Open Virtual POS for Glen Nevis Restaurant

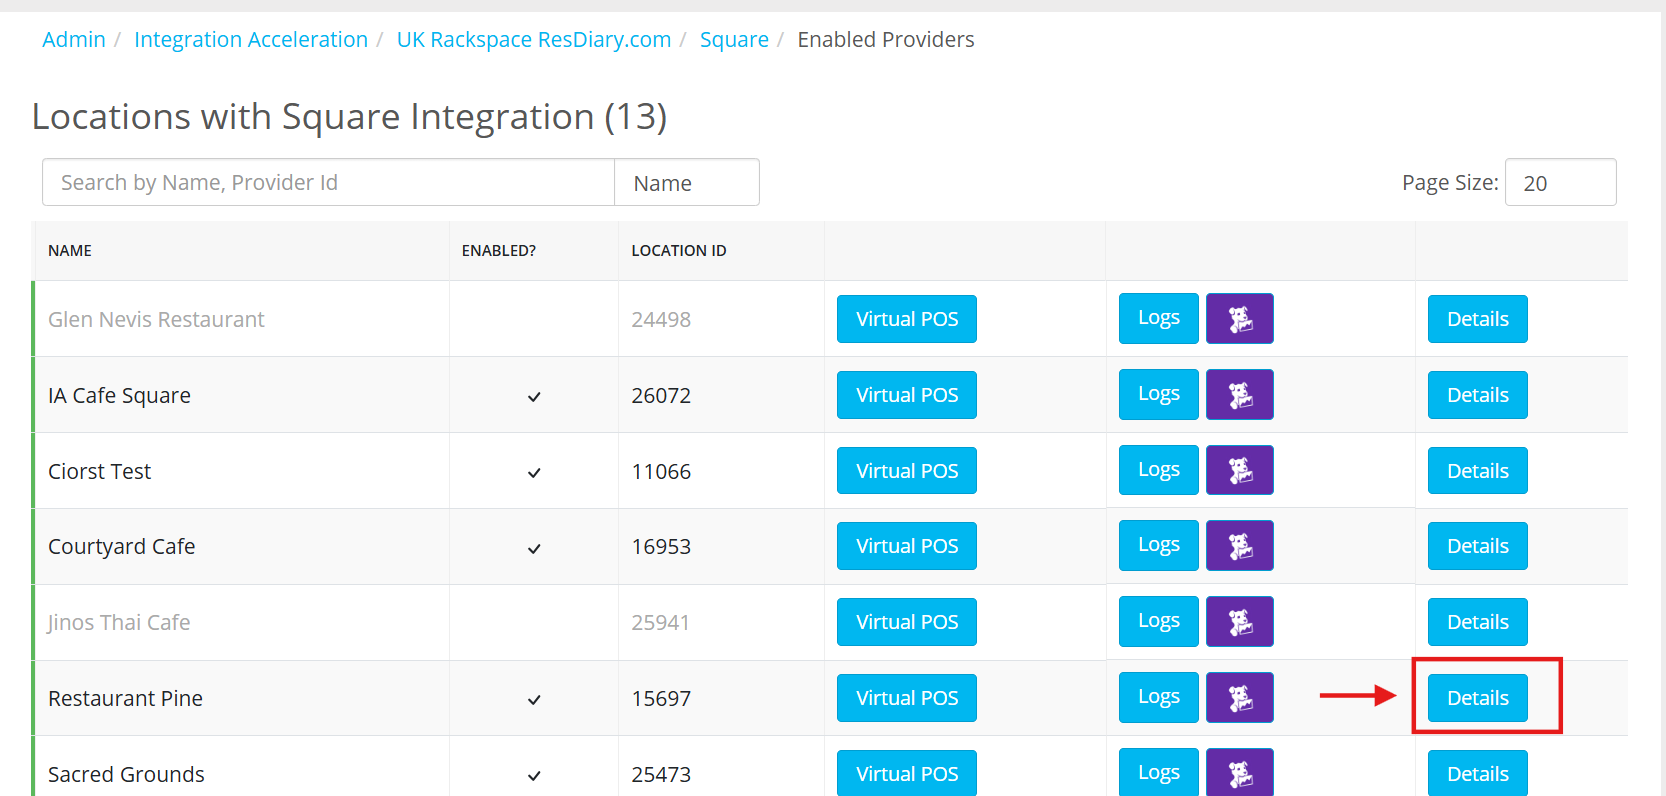[x=907, y=319]
